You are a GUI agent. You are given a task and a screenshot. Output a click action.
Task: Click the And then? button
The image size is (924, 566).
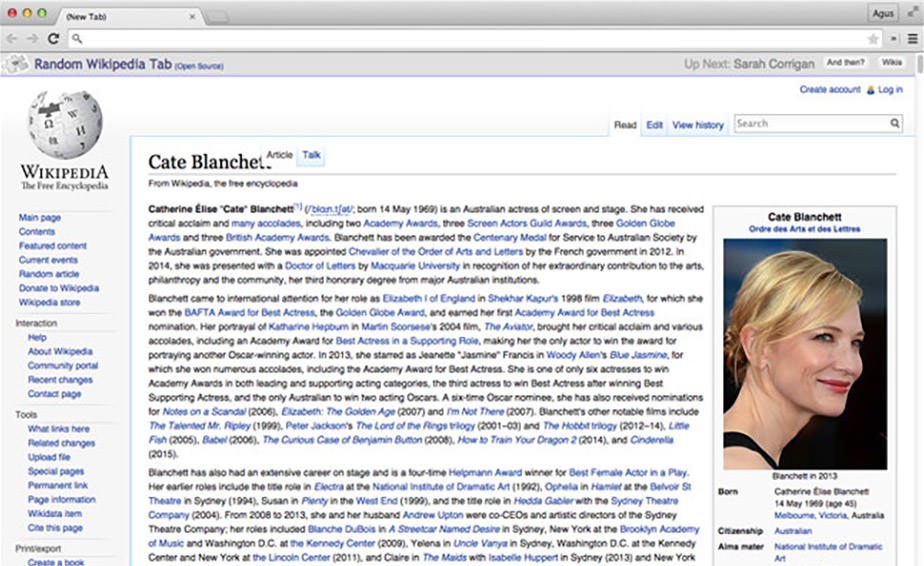pyautogui.click(x=845, y=62)
